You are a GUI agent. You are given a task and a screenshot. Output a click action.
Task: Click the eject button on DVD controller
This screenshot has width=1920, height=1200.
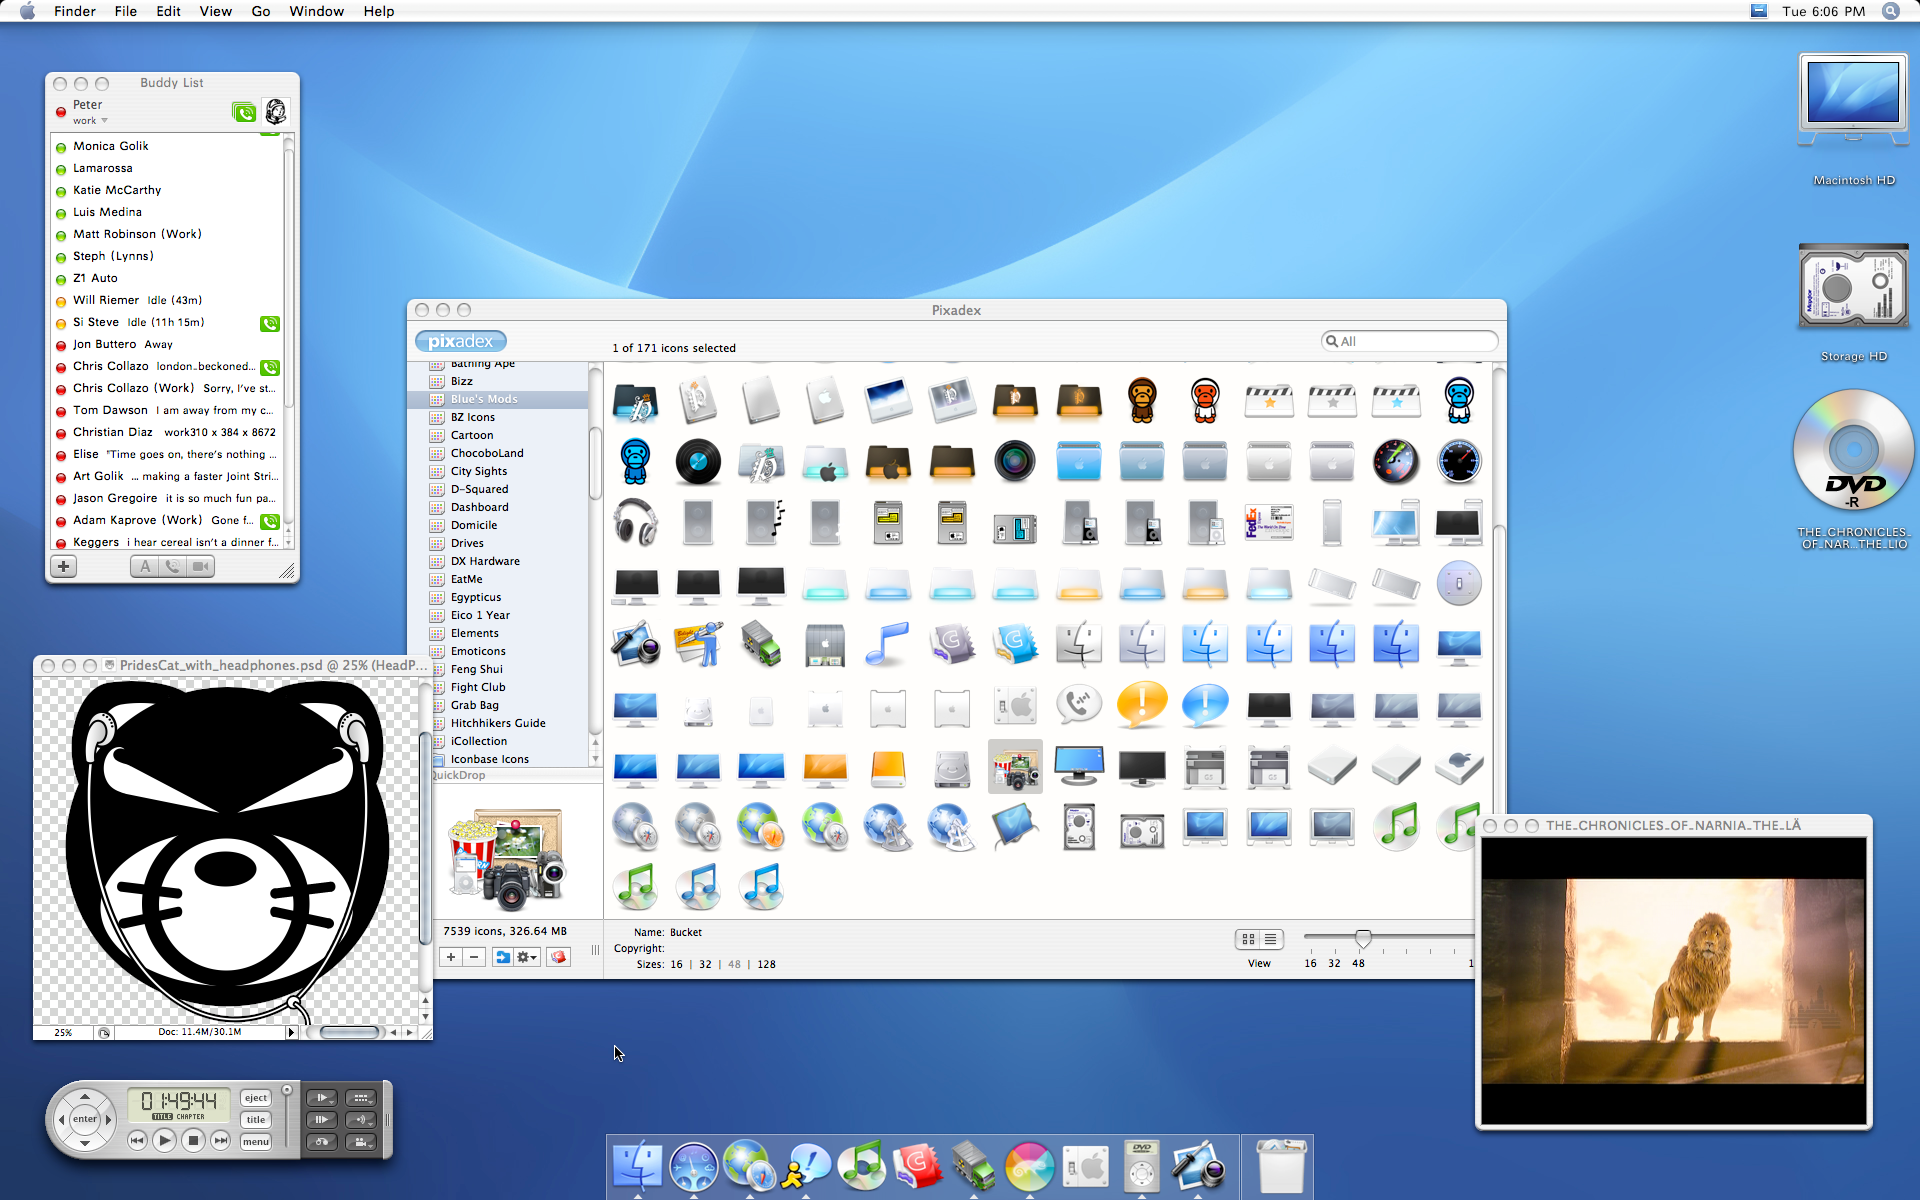click(256, 1098)
